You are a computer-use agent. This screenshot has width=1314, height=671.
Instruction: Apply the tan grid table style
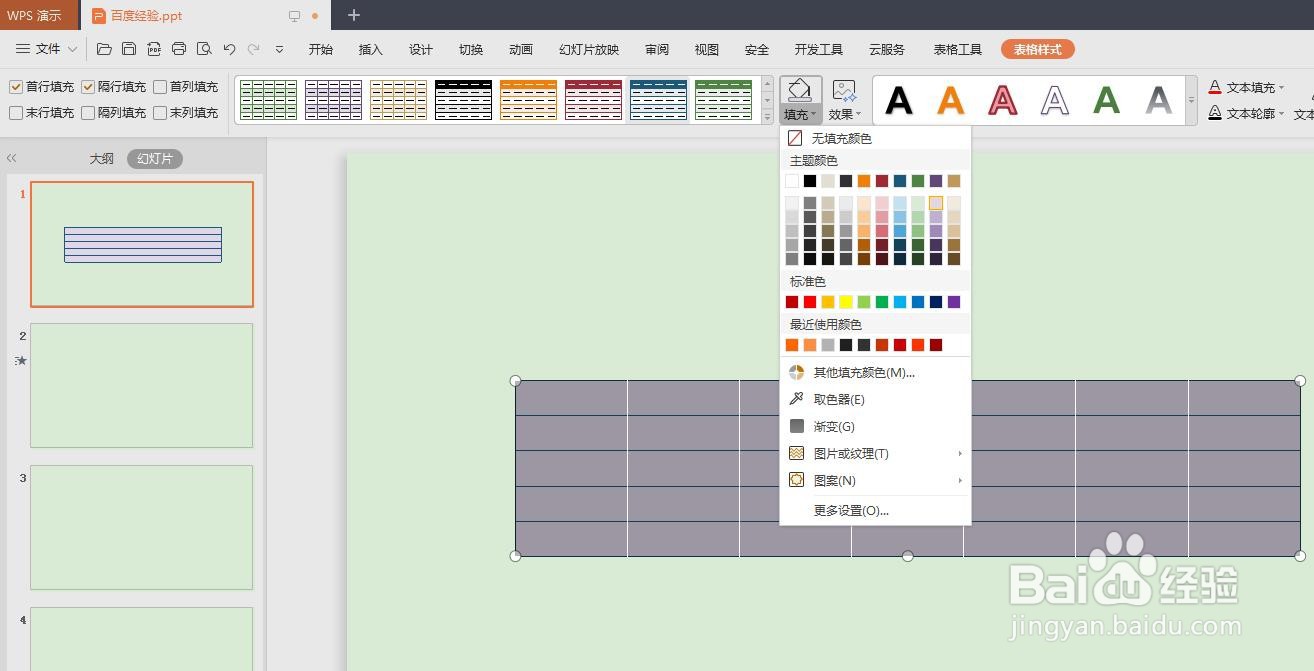click(398, 100)
